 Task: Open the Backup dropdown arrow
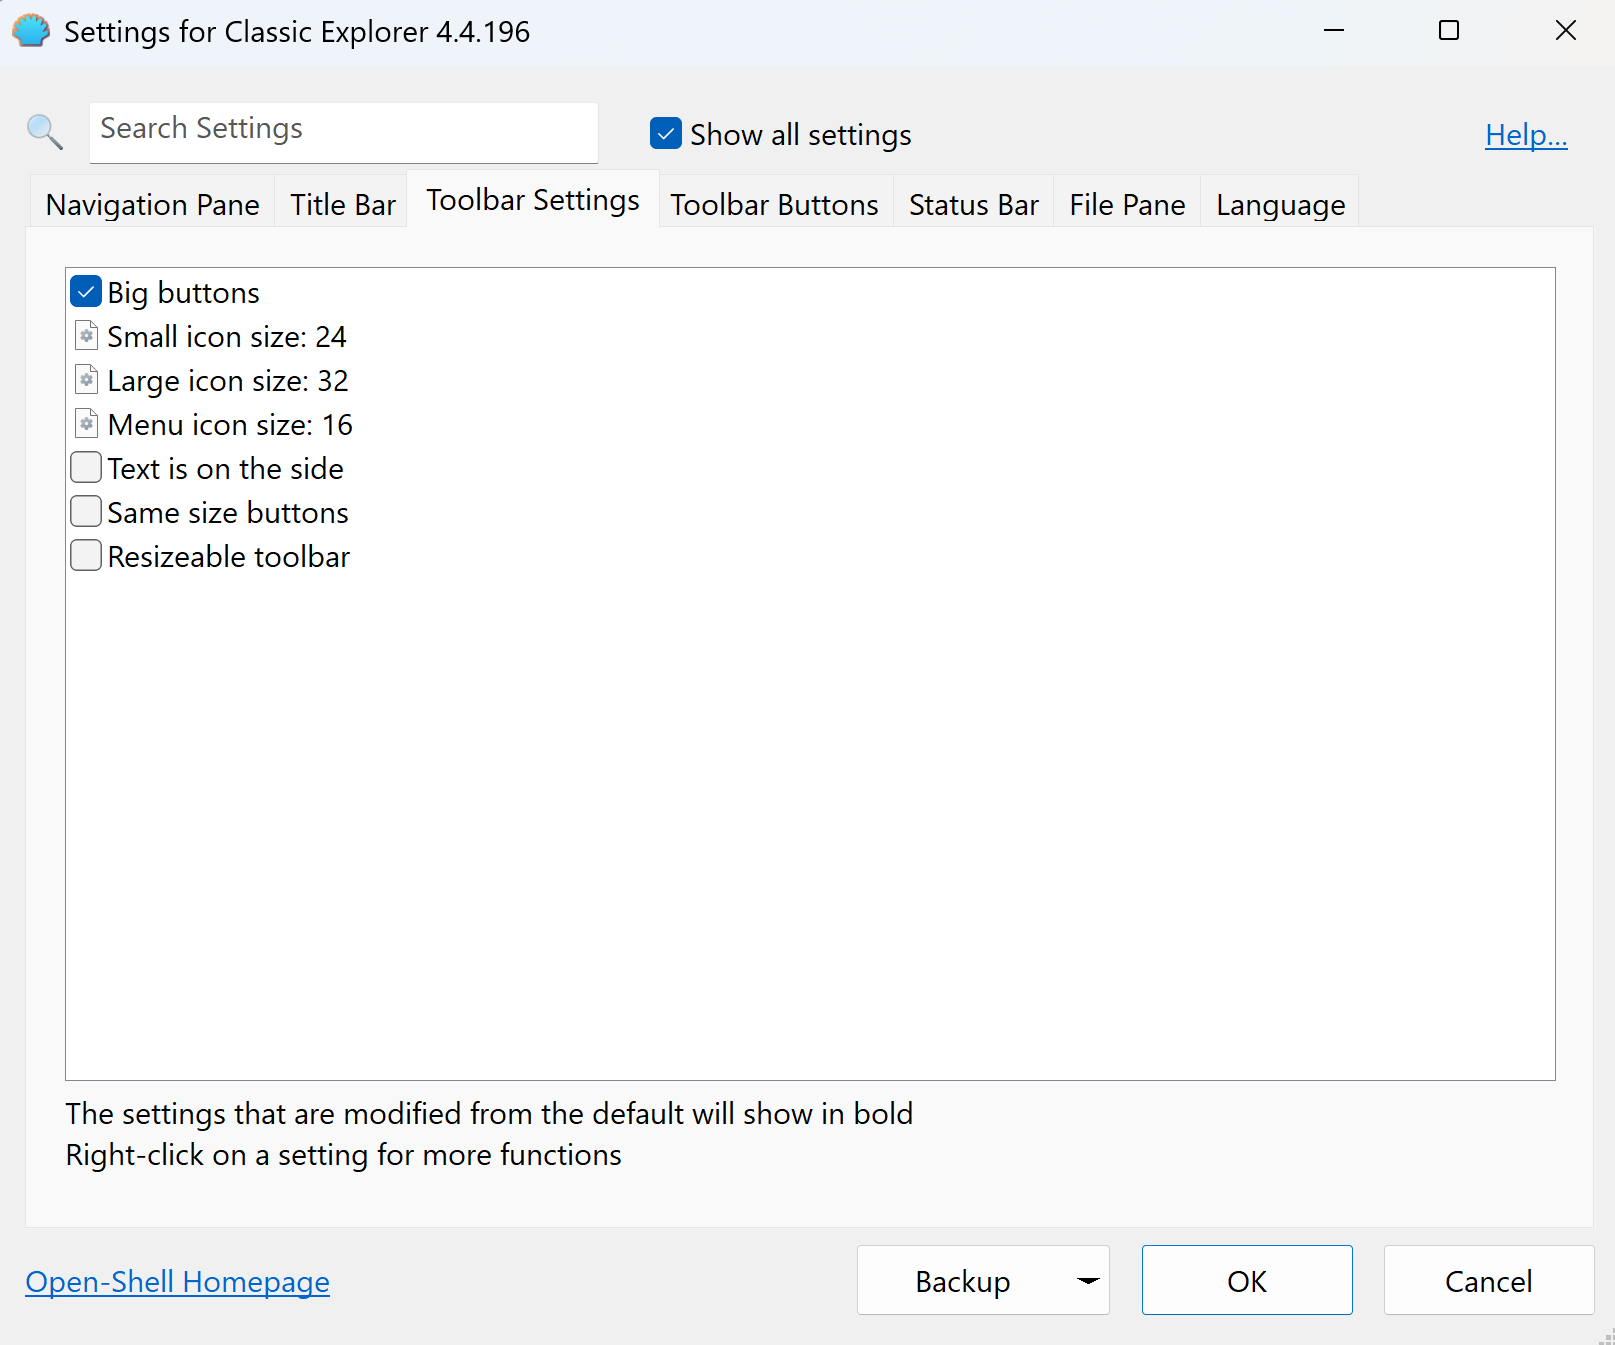(1087, 1281)
